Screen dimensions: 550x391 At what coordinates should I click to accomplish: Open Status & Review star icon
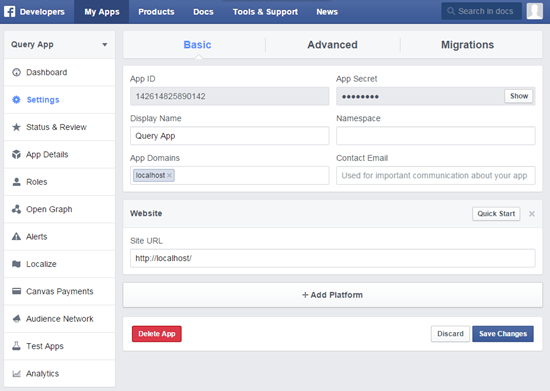(x=16, y=127)
